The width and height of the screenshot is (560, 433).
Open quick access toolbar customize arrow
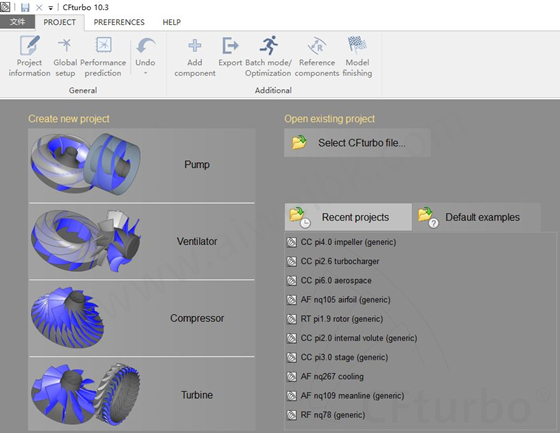tap(50, 8)
